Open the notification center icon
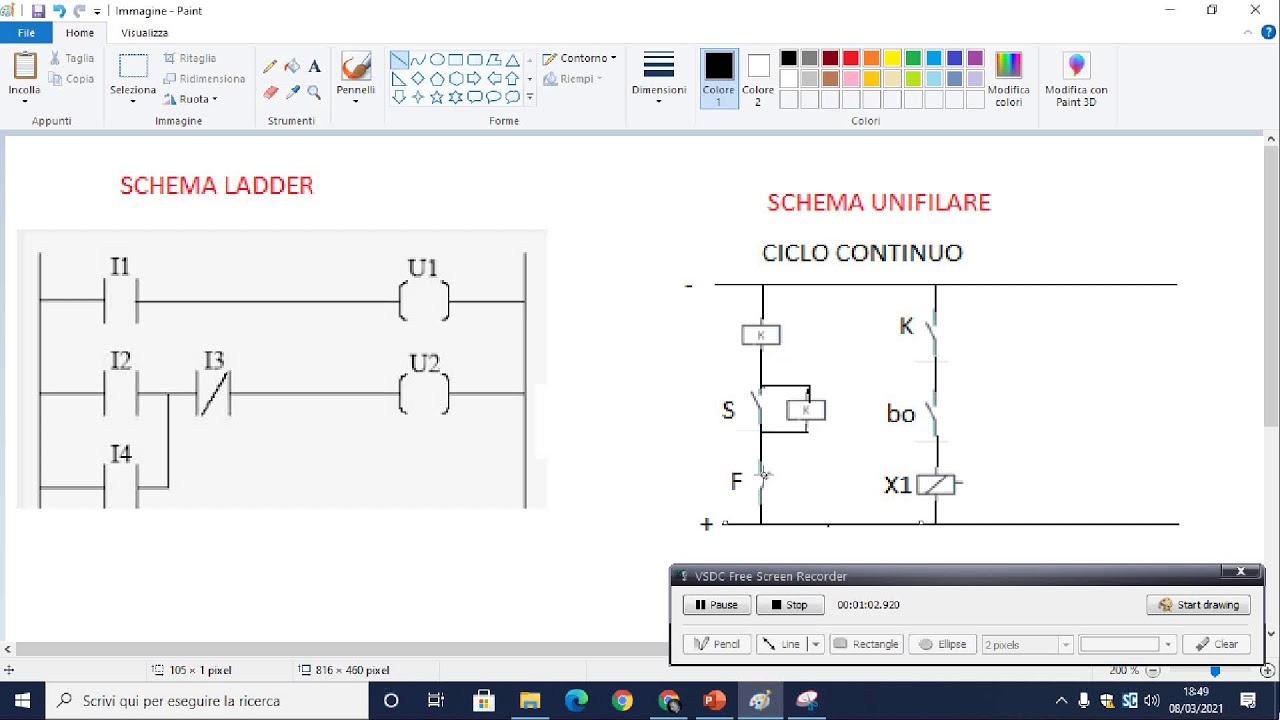Viewport: 1280px width, 720px height. [1248, 700]
